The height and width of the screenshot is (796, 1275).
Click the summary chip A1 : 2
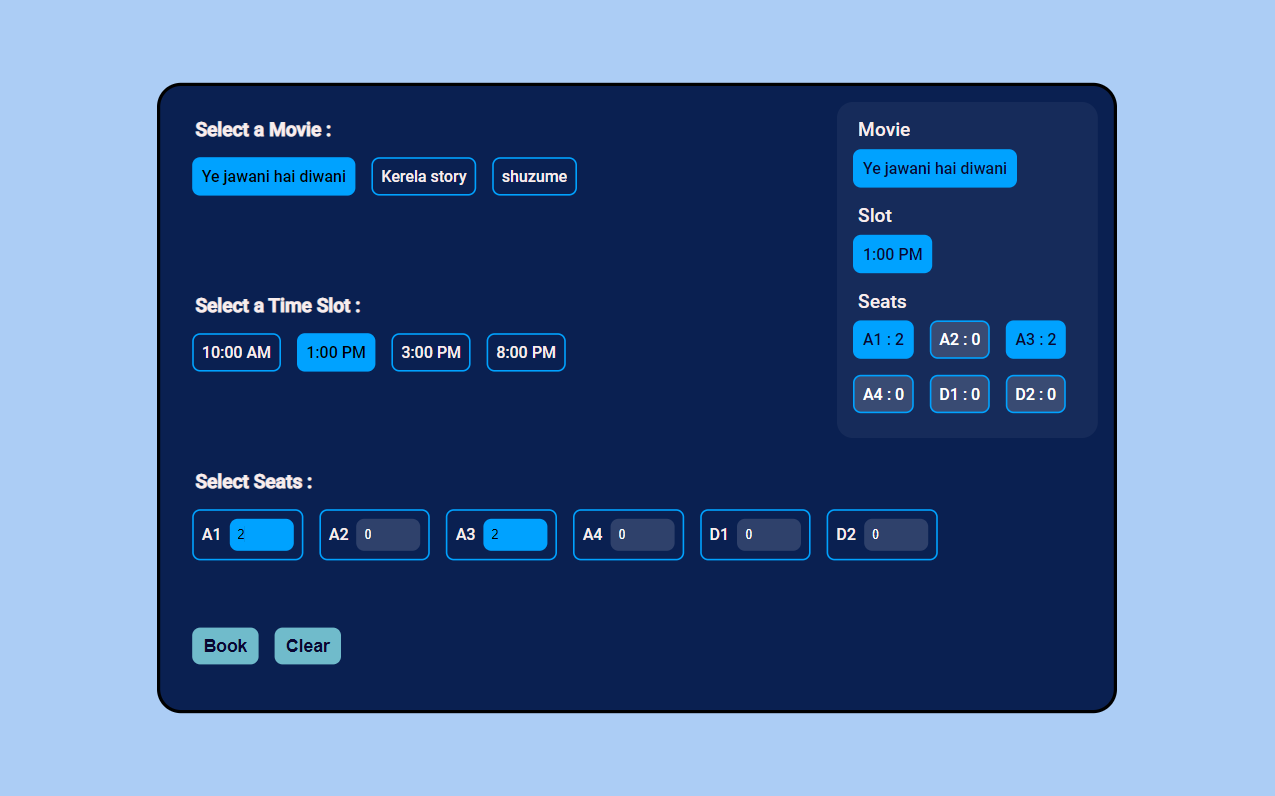click(x=883, y=340)
